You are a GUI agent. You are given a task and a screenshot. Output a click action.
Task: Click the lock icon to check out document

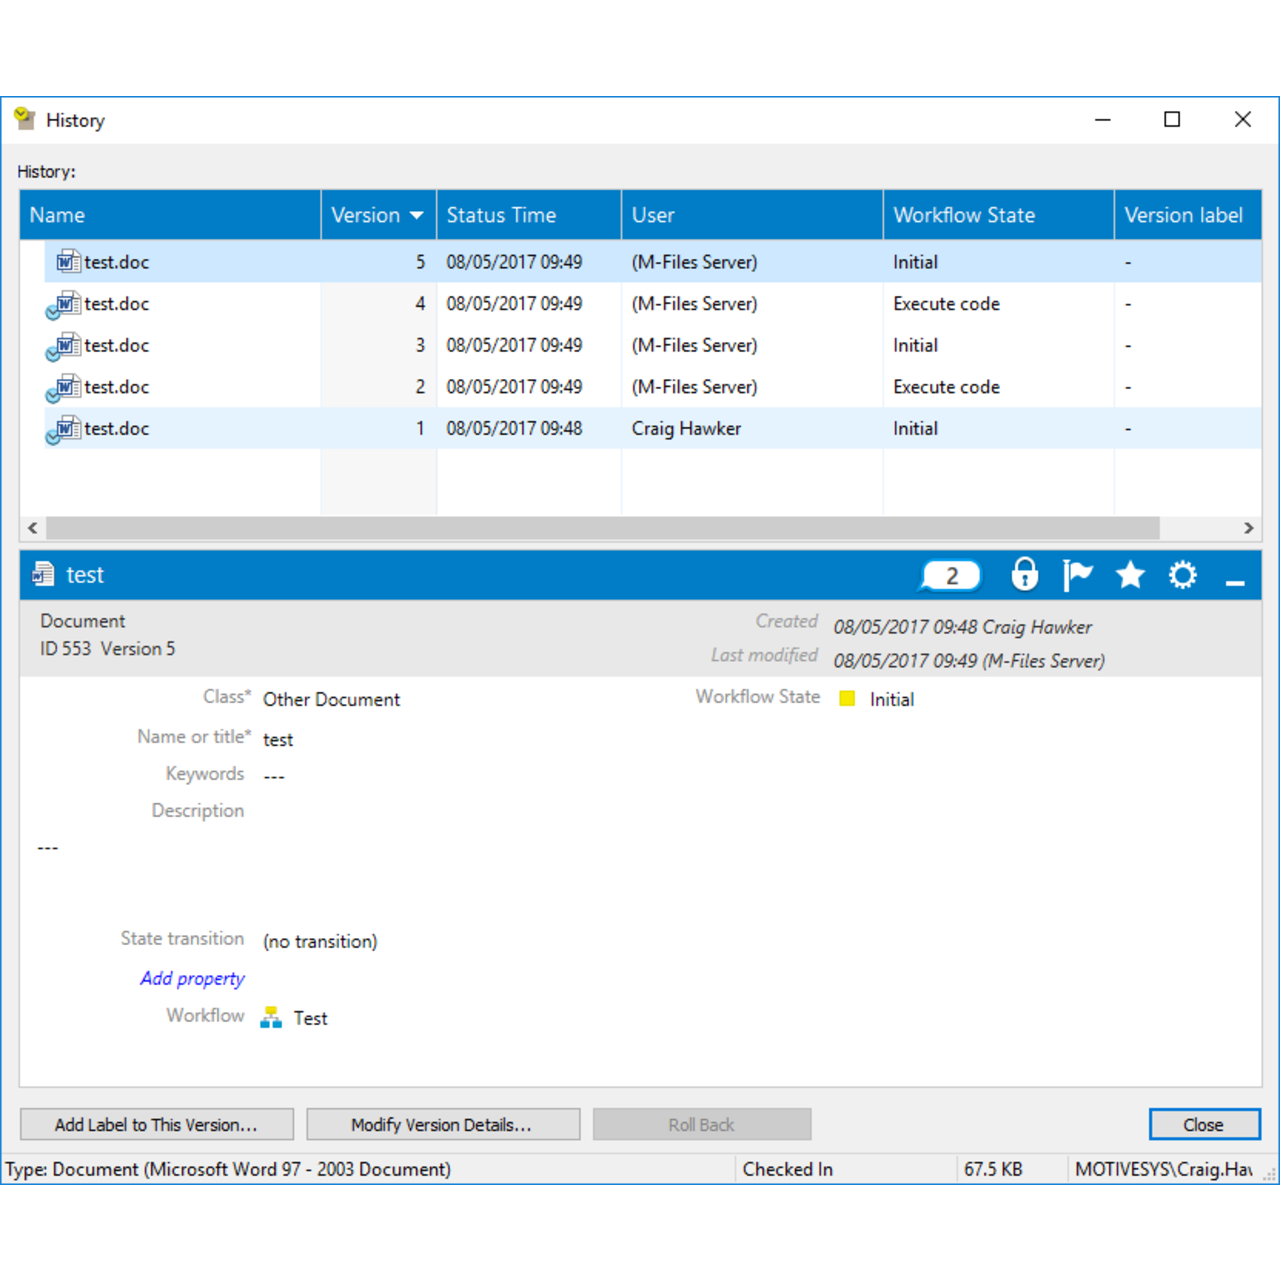[x=1024, y=575]
